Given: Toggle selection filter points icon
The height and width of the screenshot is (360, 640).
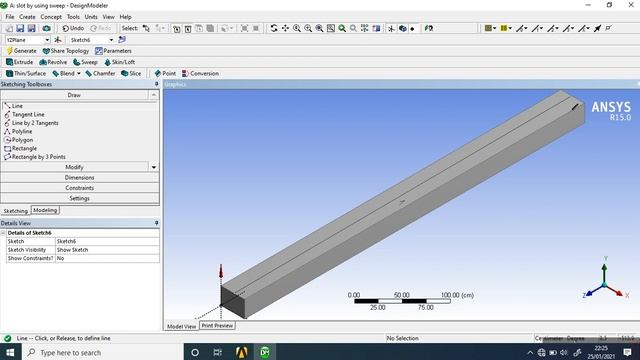Looking at the screenshot, I should [176, 29].
